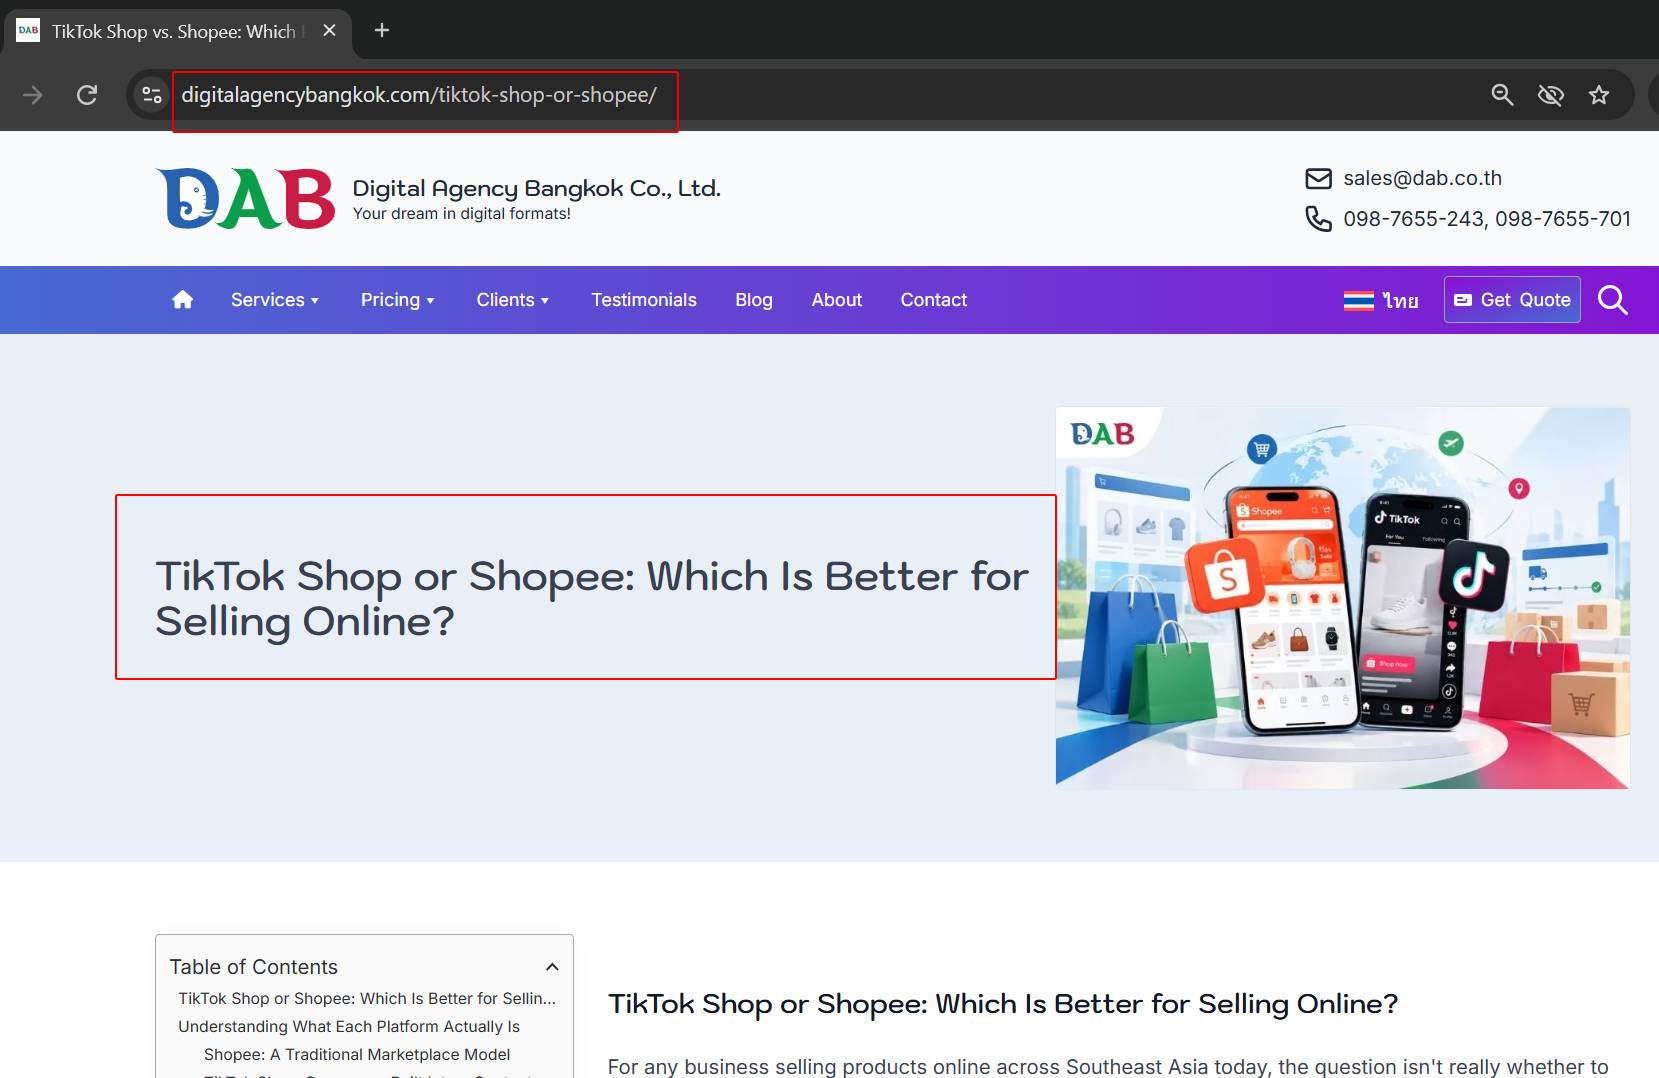Expand the Services dropdown menu
Viewport: 1659px width, 1078px height.
pyautogui.click(x=275, y=300)
